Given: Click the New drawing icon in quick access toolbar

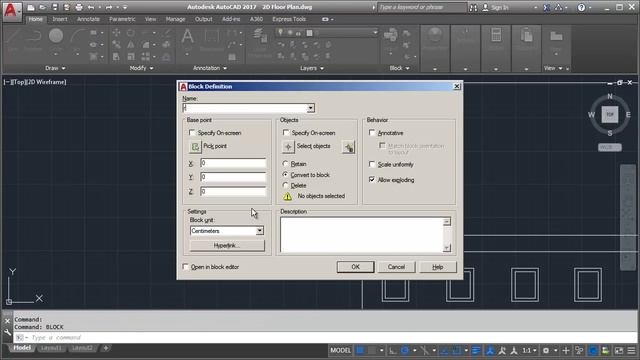Looking at the screenshot, I should click(x=31, y=7).
